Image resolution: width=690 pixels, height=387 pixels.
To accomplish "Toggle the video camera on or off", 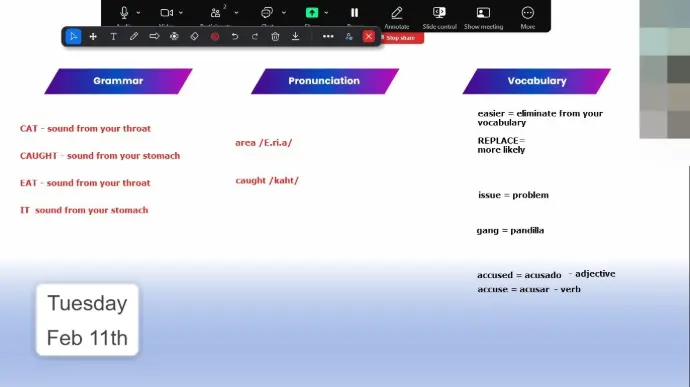I will 167,13.
